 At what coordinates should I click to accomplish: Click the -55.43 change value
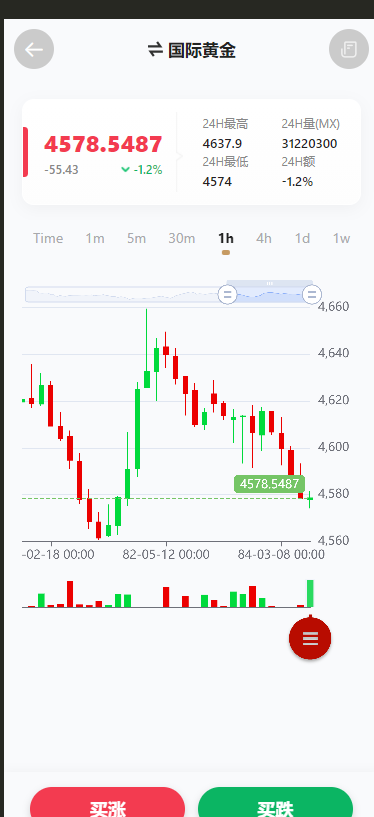[x=61, y=170]
